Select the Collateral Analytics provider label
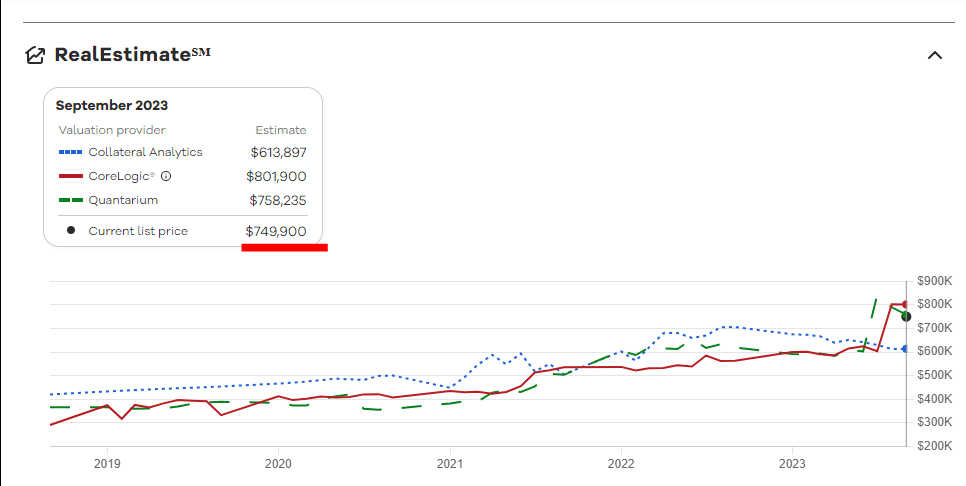The width and height of the screenshot is (966, 486). click(x=145, y=152)
